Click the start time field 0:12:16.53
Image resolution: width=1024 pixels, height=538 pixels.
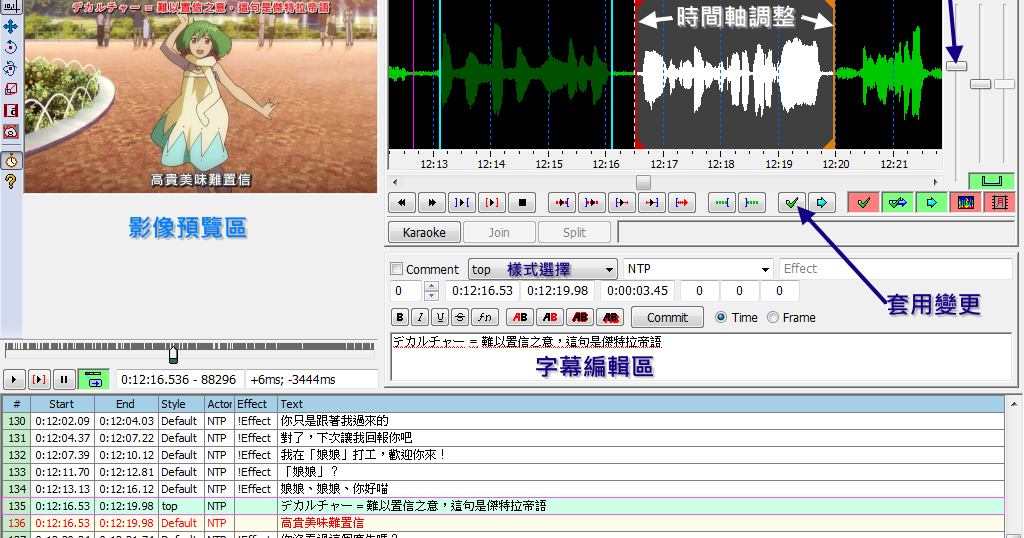[482, 291]
